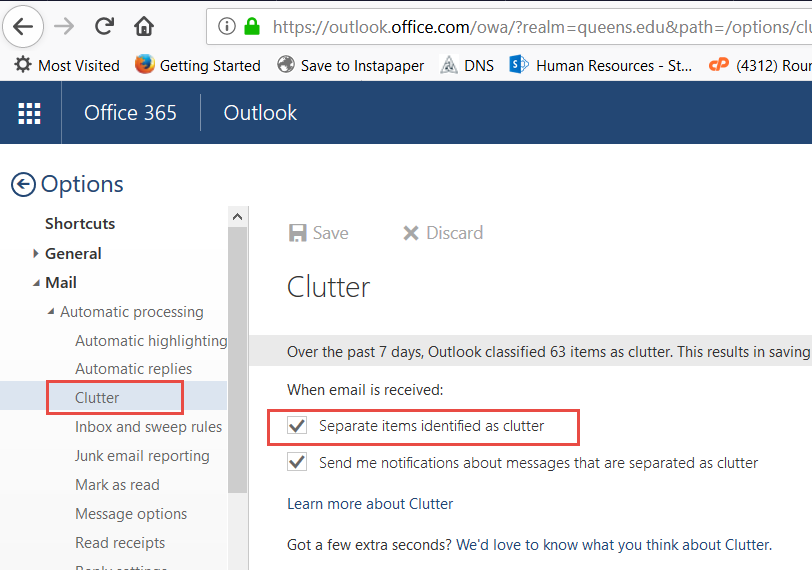812x570 pixels.
Task: Click the Outlook header link
Action: click(260, 113)
